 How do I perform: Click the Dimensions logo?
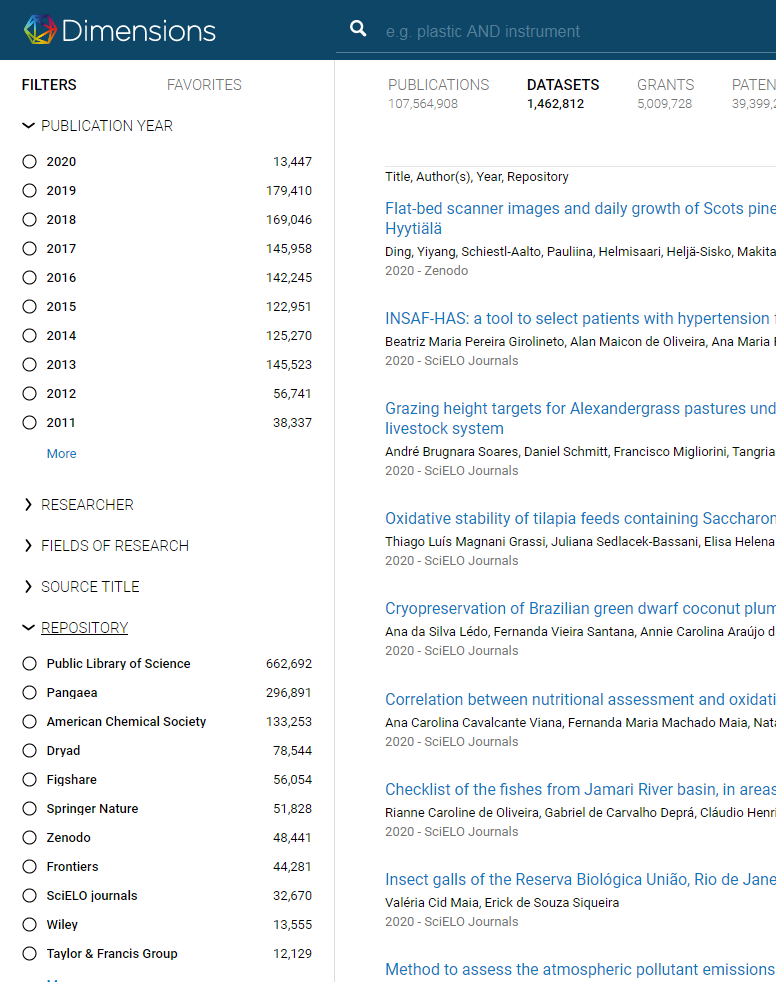[x=120, y=30]
